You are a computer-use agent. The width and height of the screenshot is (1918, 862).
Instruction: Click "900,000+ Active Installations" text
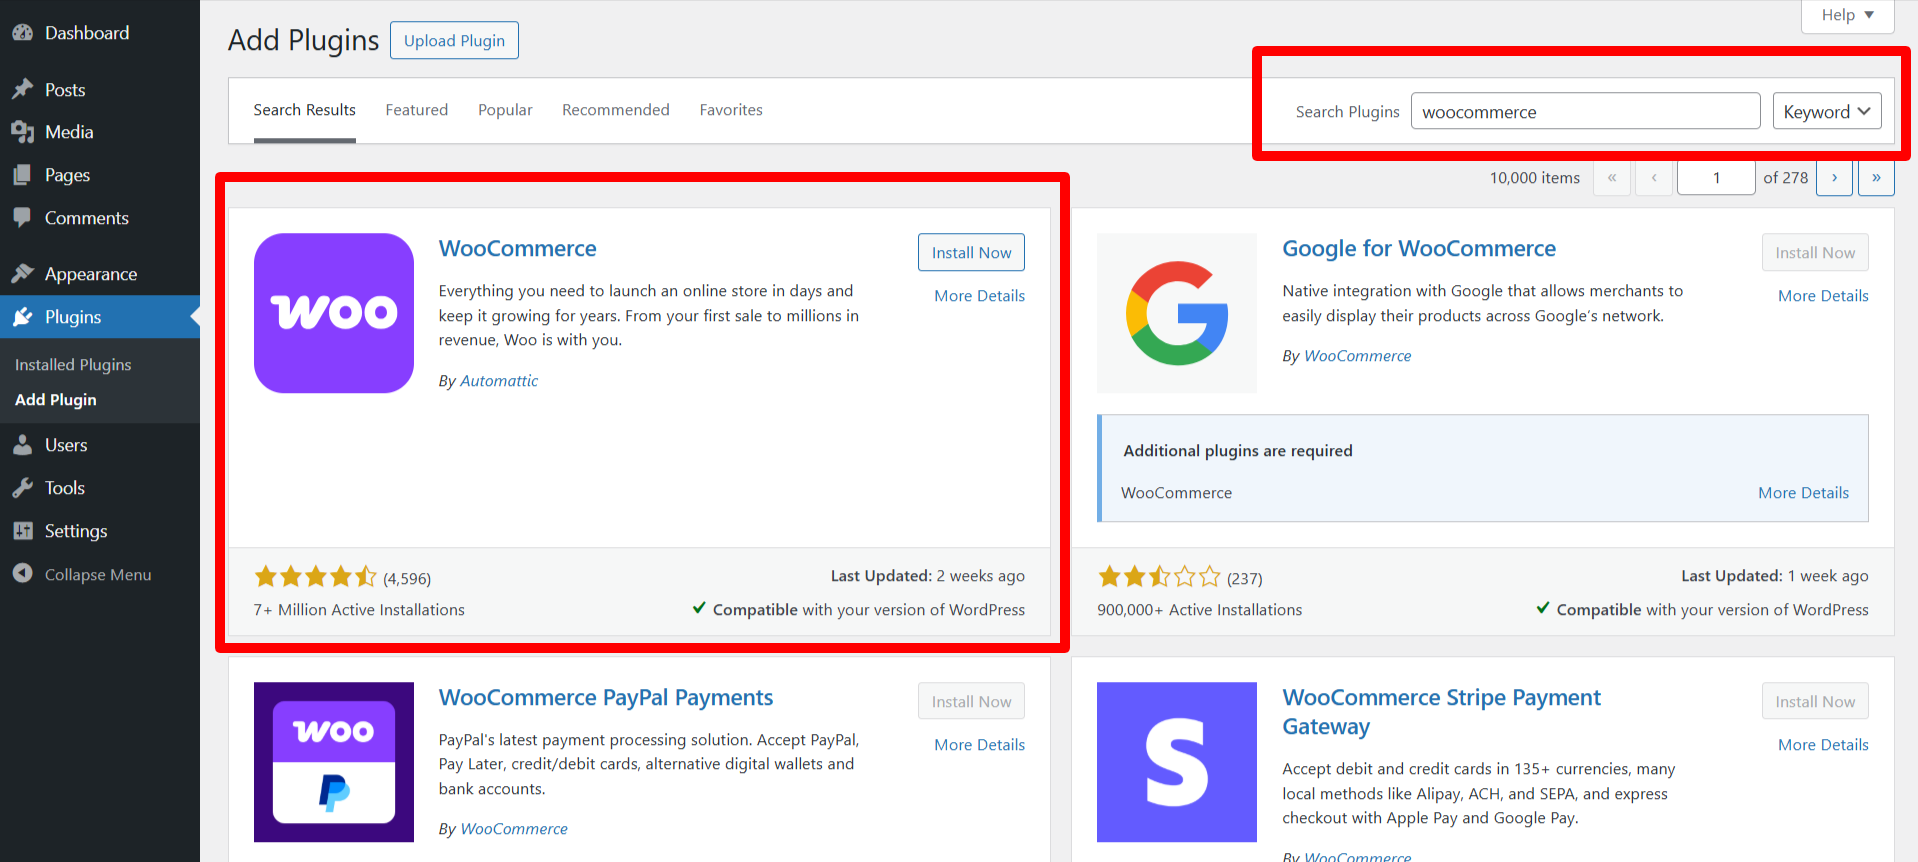click(1200, 610)
